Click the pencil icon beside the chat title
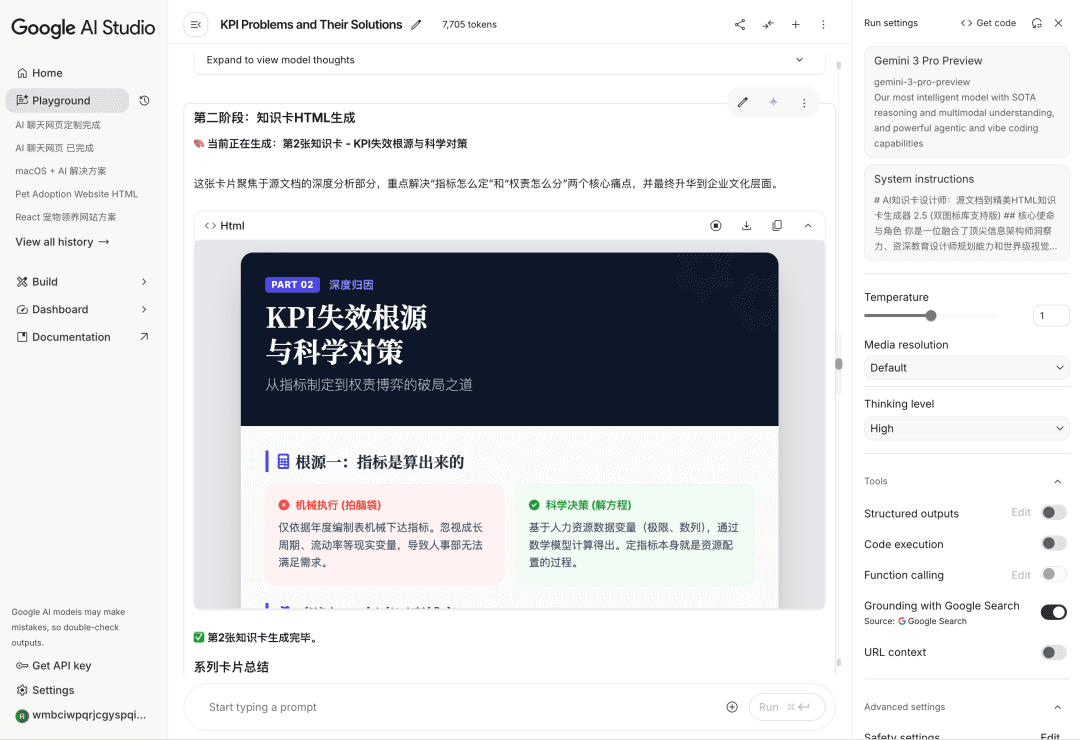Image resolution: width=1080 pixels, height=740 pixels. pyautogui.click(x=417, y=25)
